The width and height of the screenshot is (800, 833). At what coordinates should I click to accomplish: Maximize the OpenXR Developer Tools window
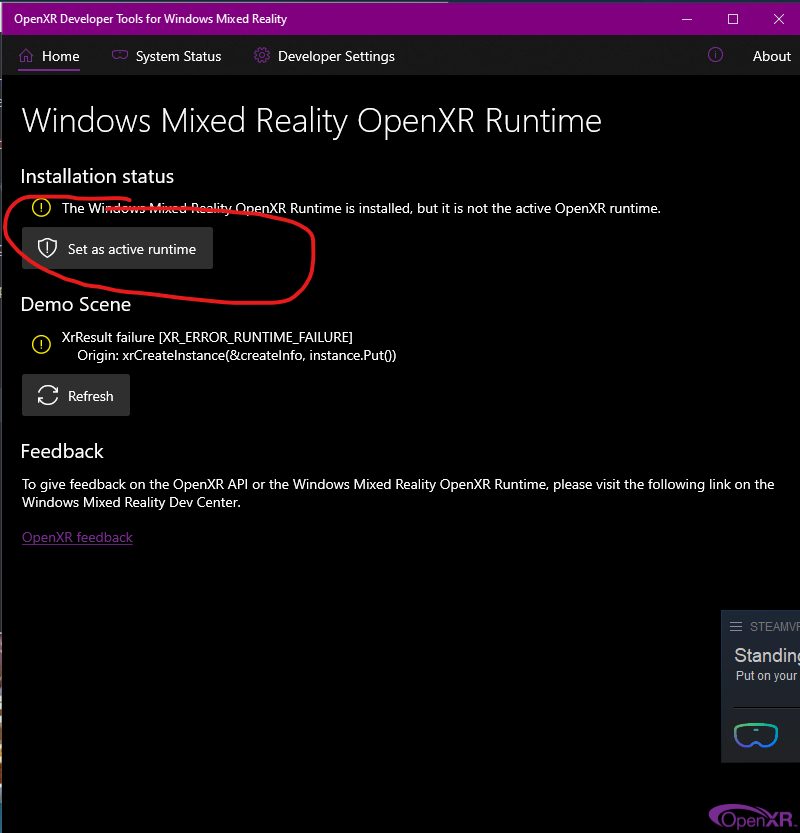(733, 19)
